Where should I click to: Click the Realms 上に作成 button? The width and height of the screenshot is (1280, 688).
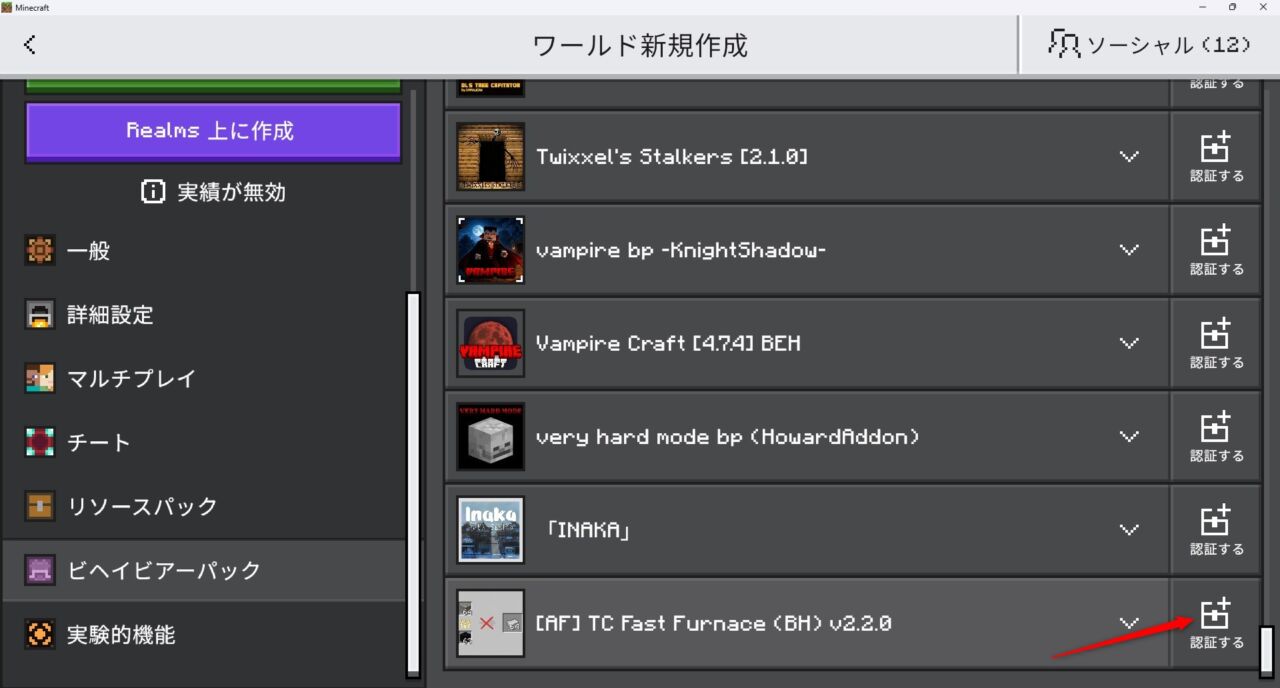(x=213, y=131)
